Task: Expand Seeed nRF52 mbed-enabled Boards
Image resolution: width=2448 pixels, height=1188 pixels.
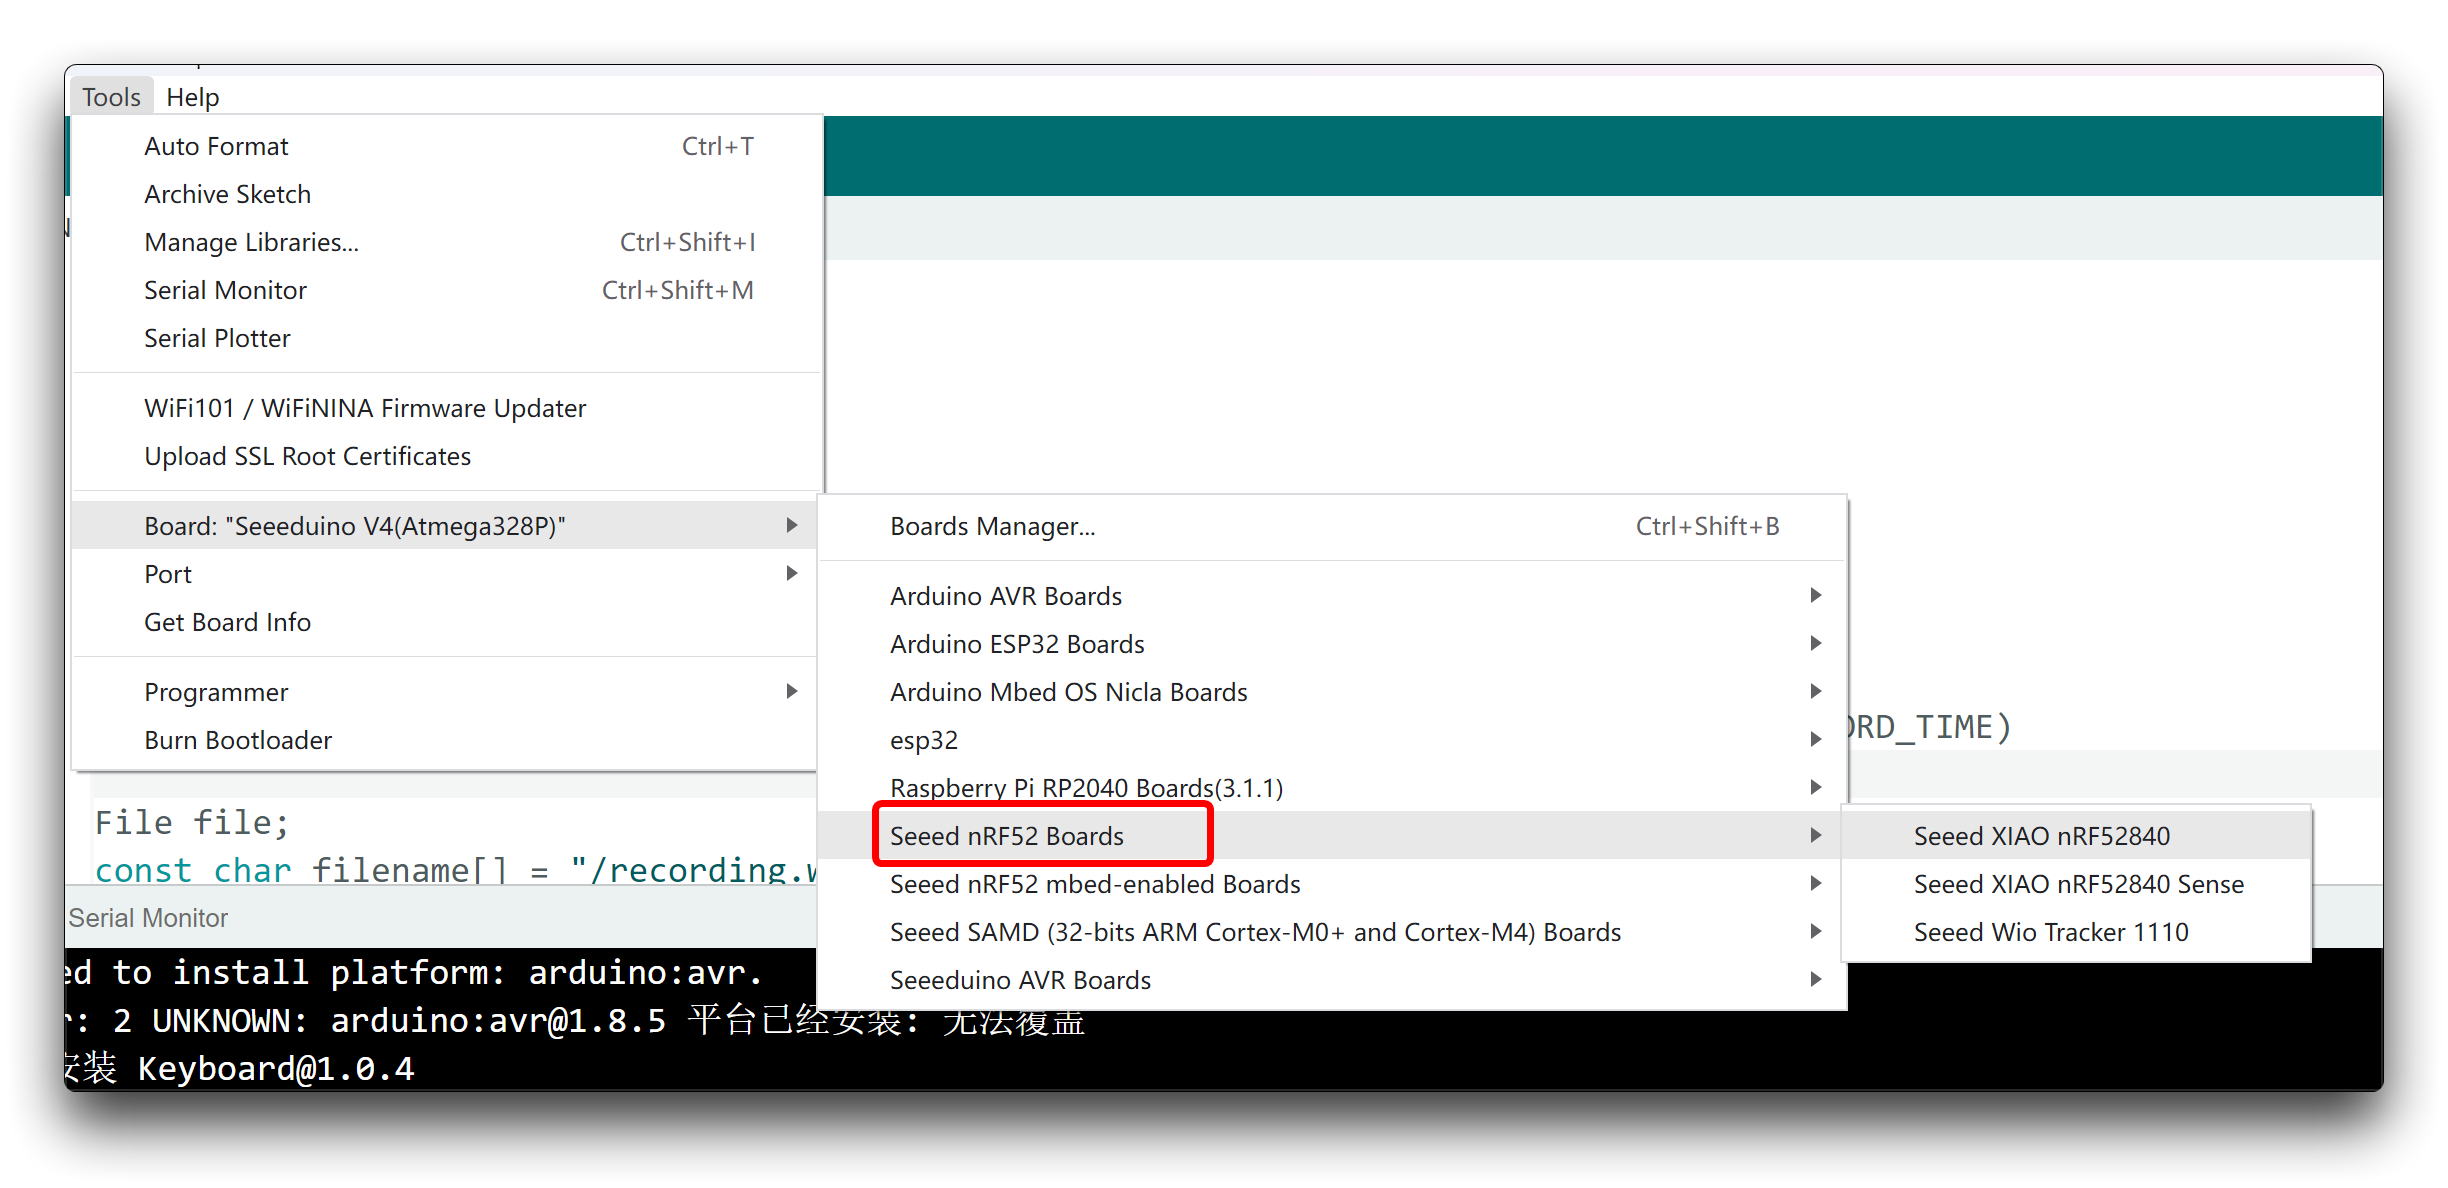Action: pos(1332,884)
